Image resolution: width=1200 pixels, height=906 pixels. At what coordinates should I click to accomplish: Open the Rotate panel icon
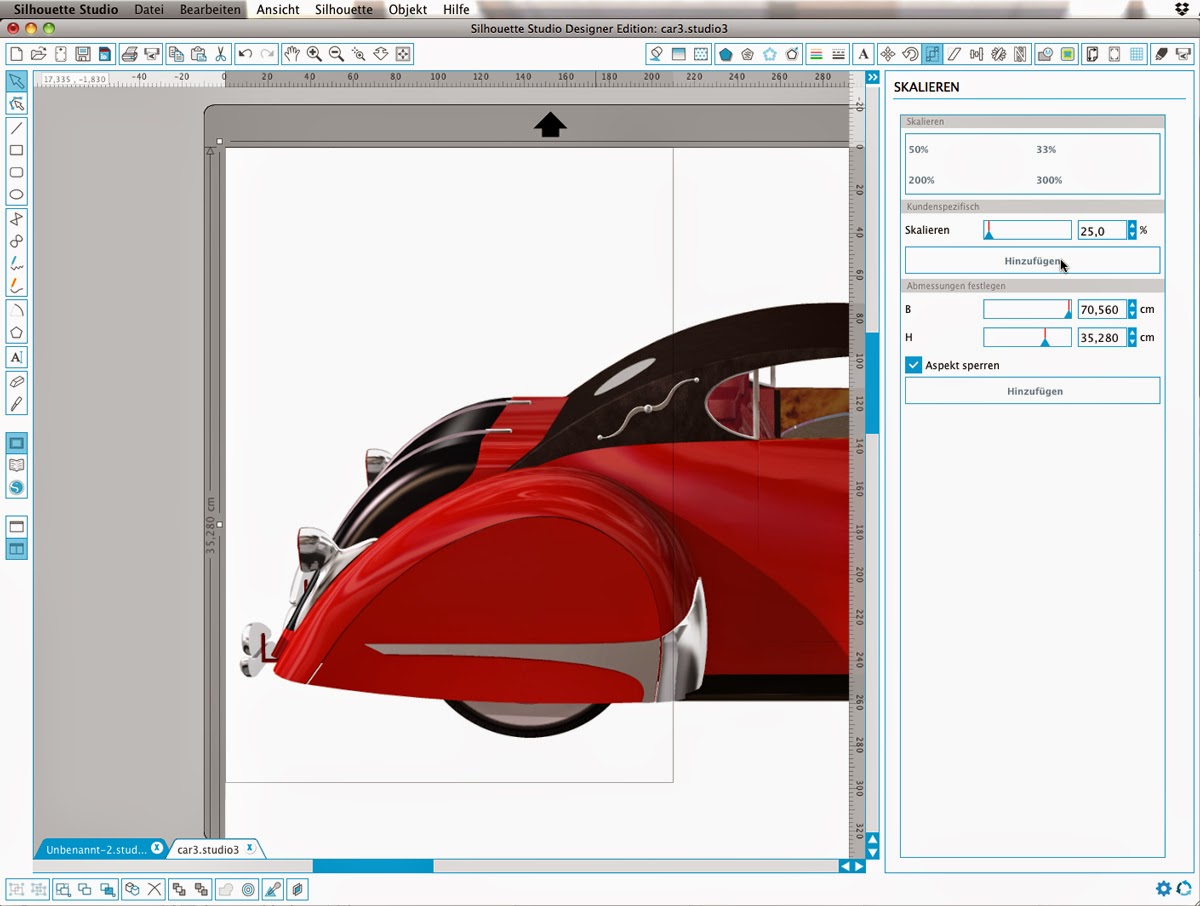(x=910, y=54)
